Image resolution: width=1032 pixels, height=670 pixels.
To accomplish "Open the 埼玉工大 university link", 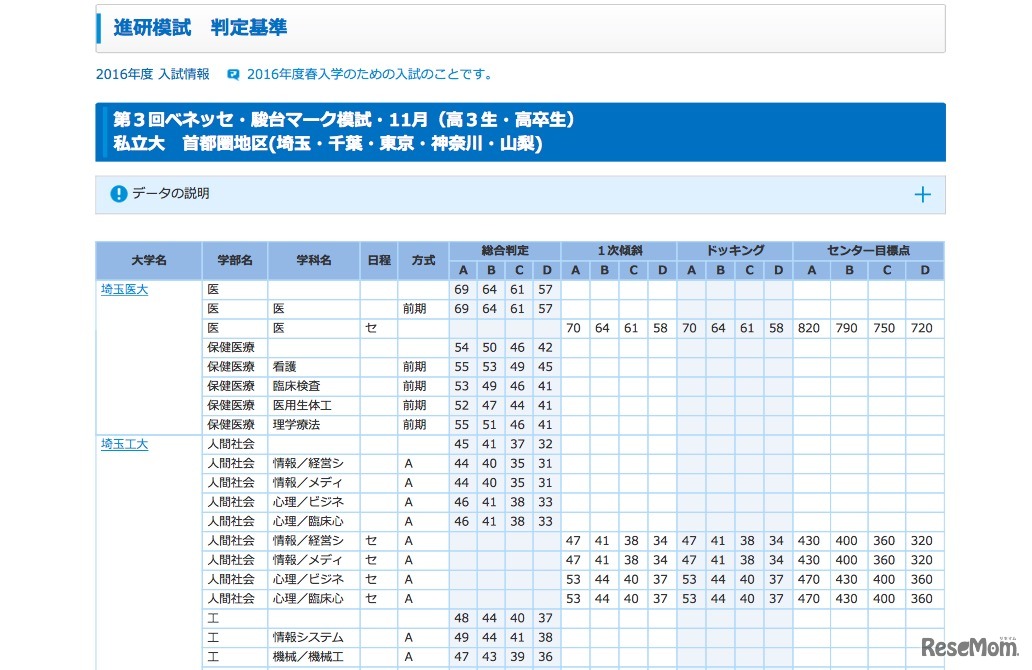I will pos(123,444).
